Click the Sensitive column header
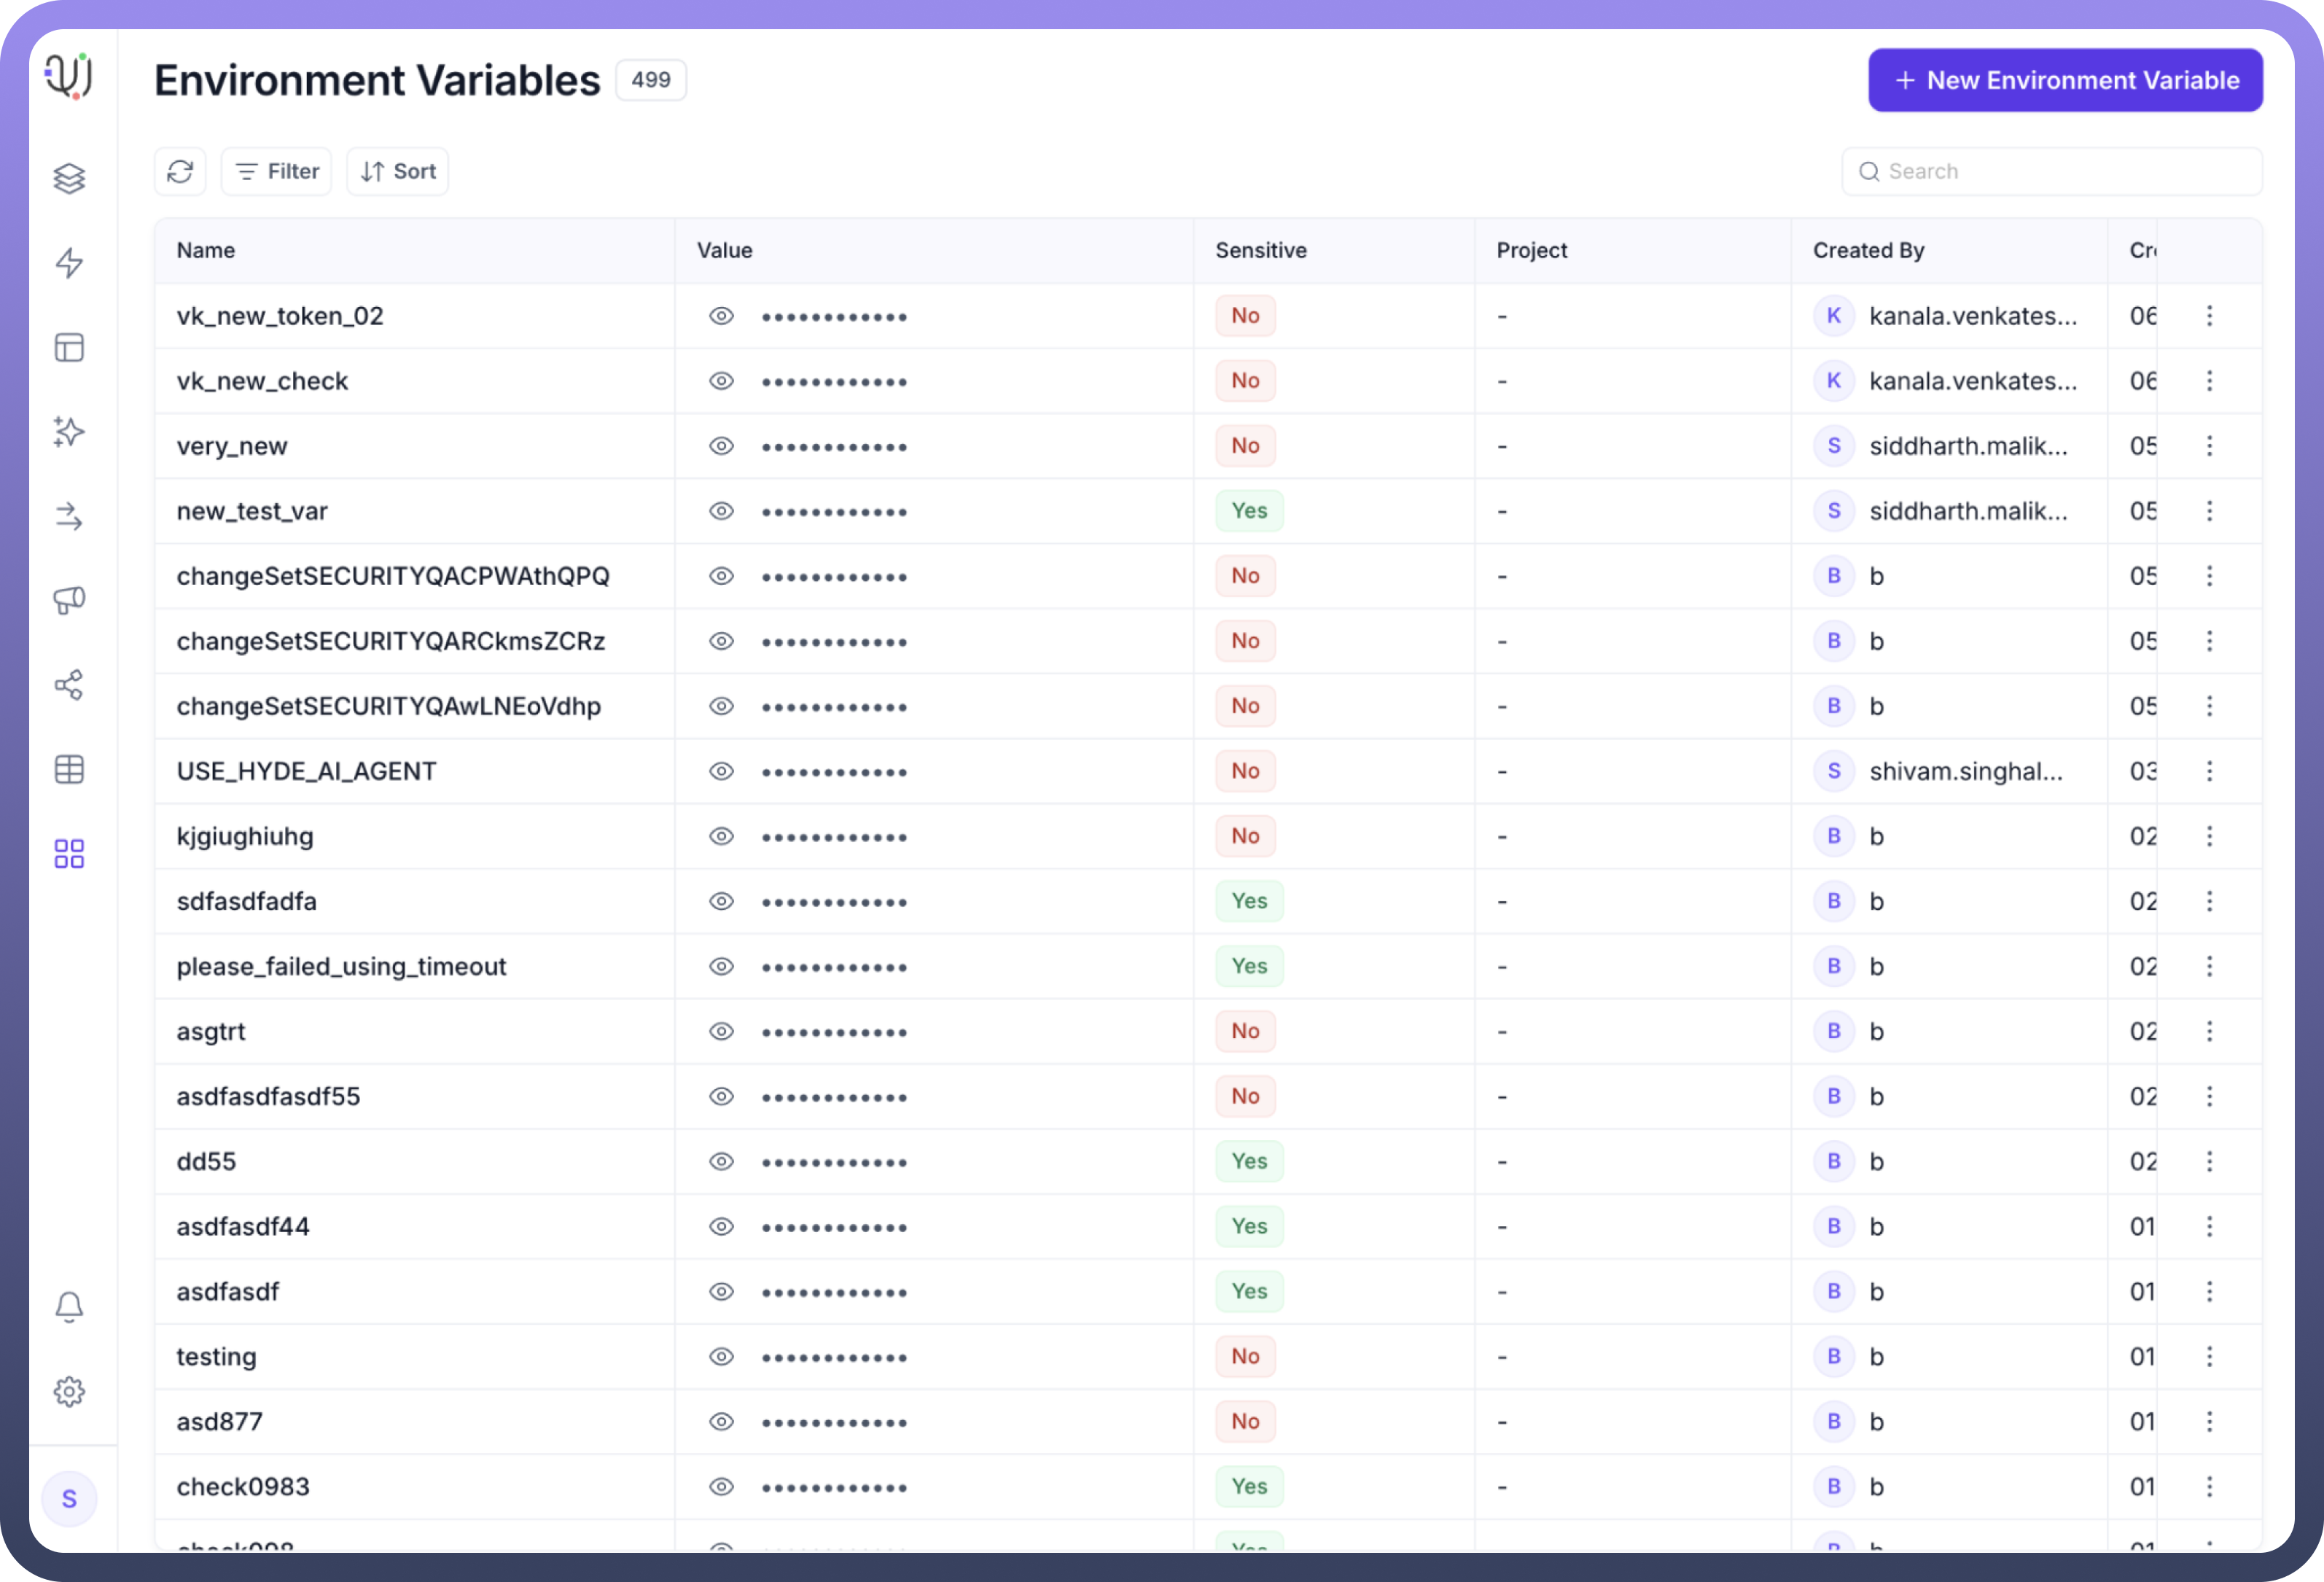The width and height of the screenshot is (2324, 1582). pos(1260,250)
